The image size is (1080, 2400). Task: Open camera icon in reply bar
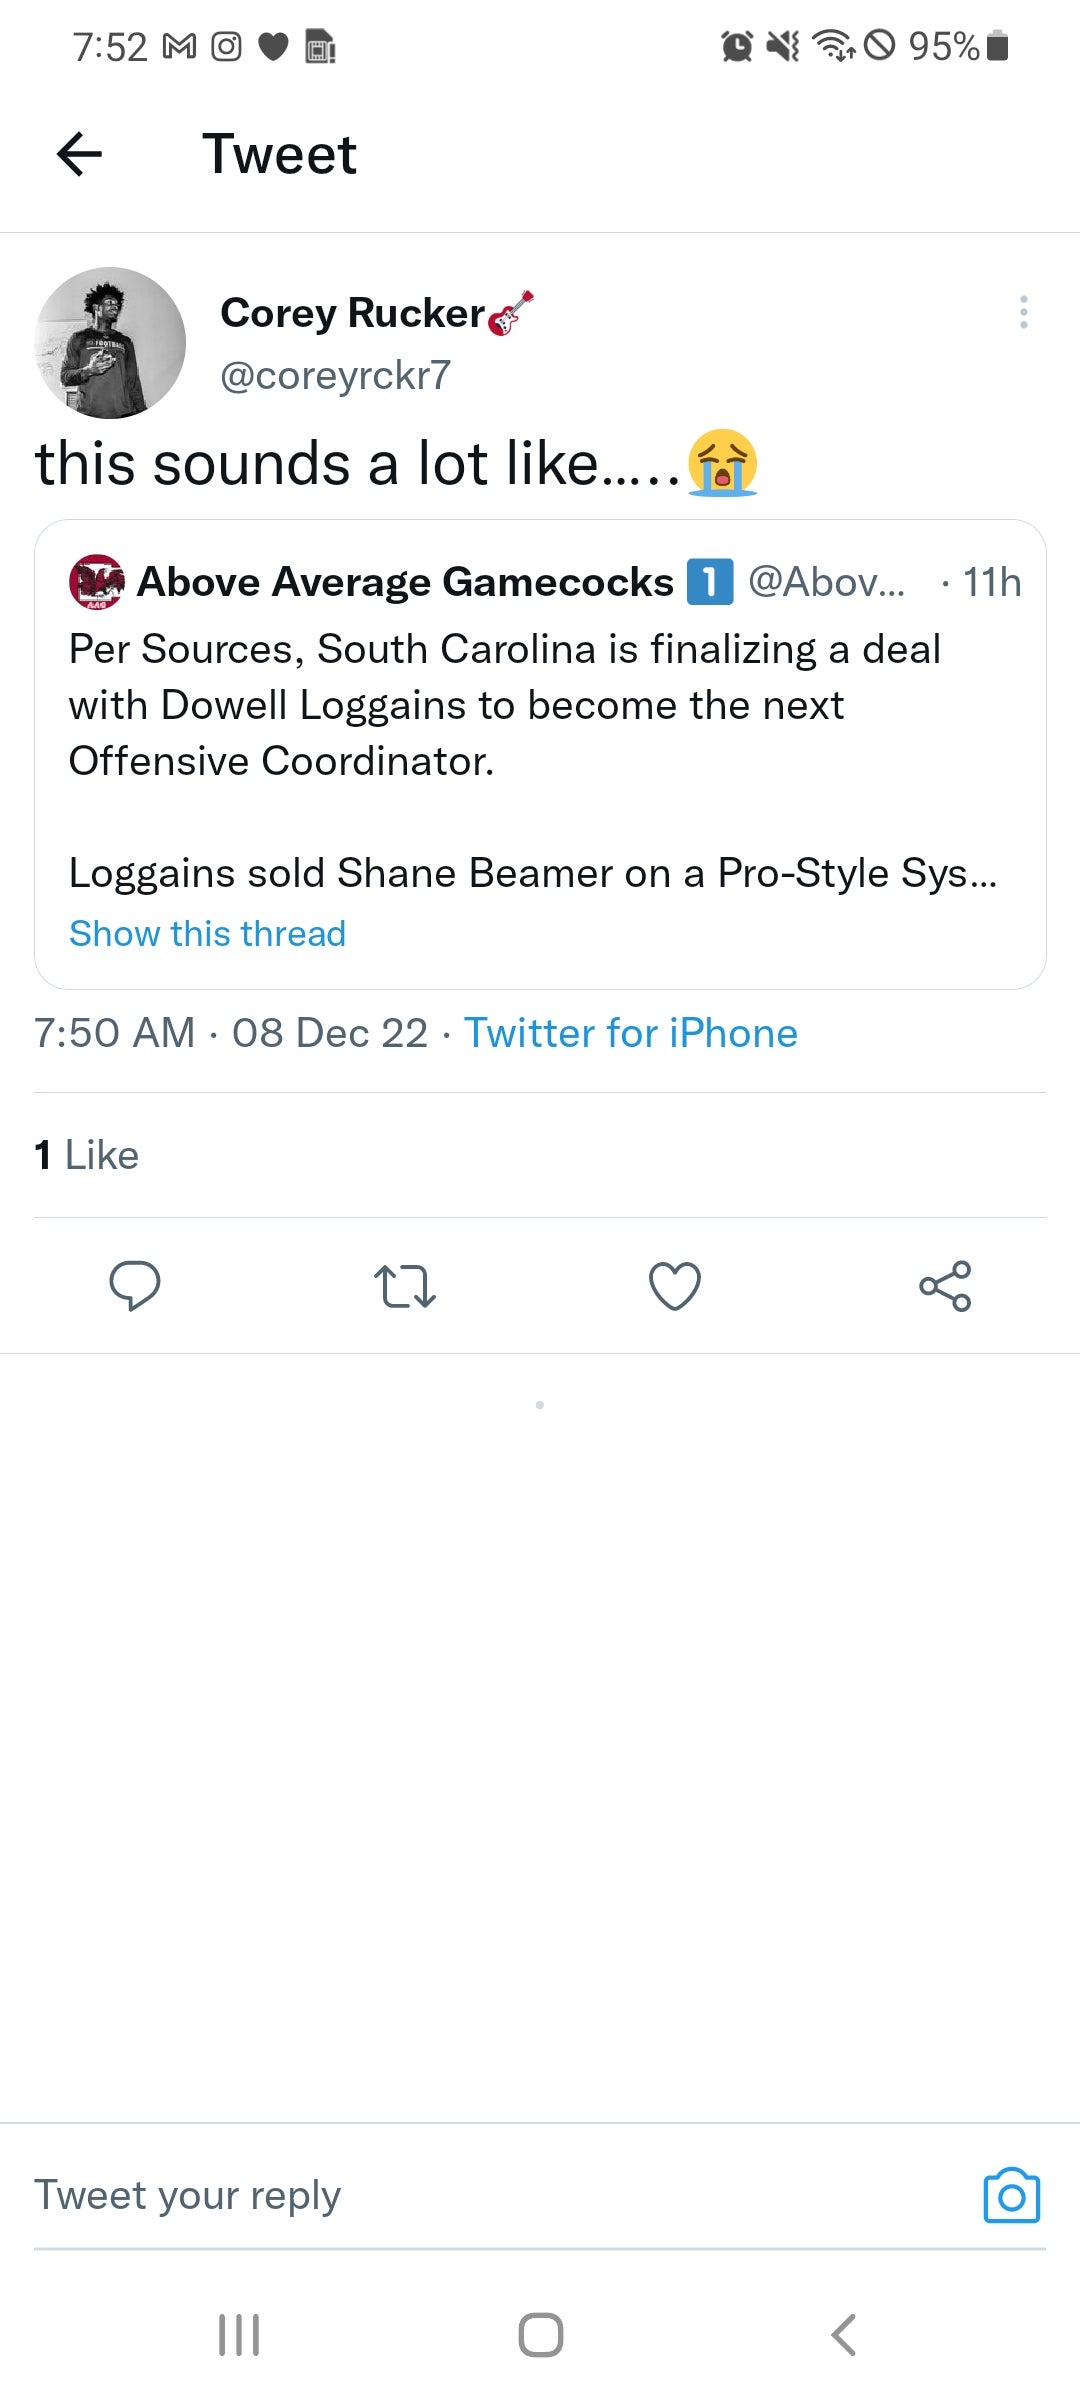click(1011, 2196)
